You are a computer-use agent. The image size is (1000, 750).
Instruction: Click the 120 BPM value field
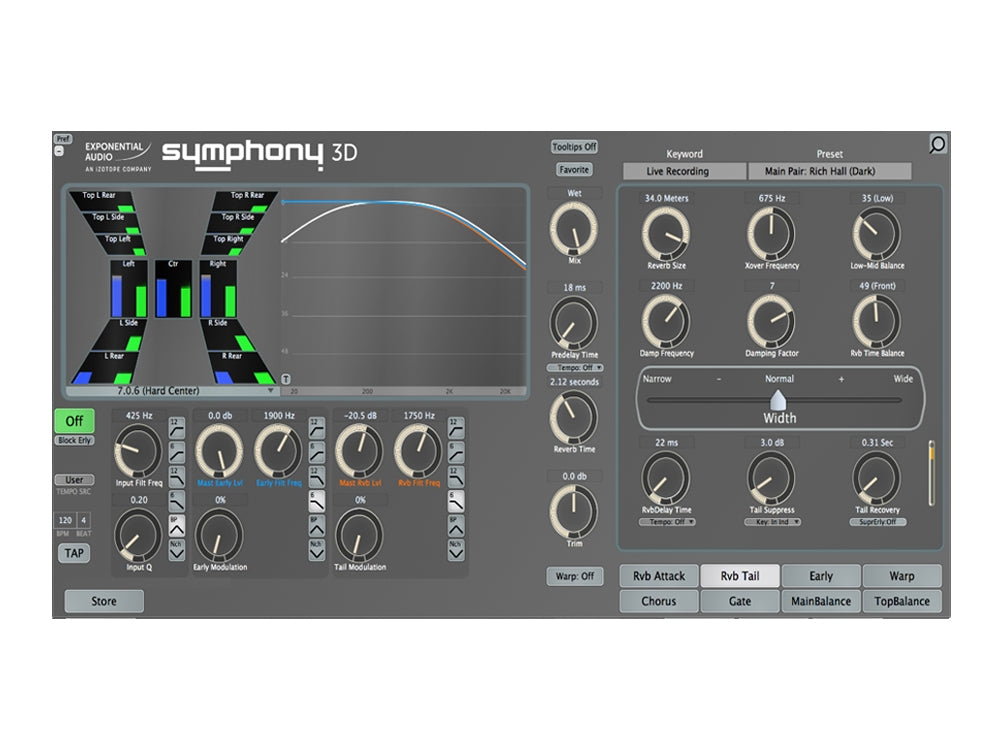[65, 521]
